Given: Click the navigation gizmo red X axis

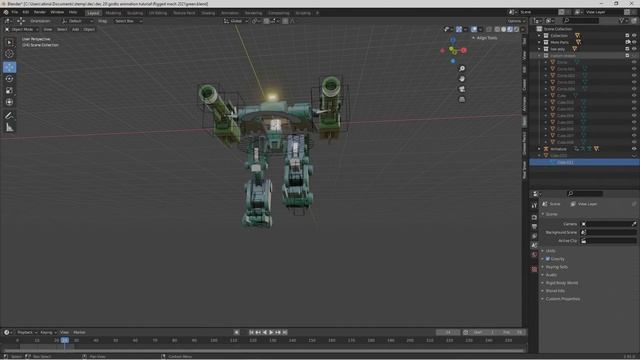Looking at the screenshot, I should [x=464, y=50].
